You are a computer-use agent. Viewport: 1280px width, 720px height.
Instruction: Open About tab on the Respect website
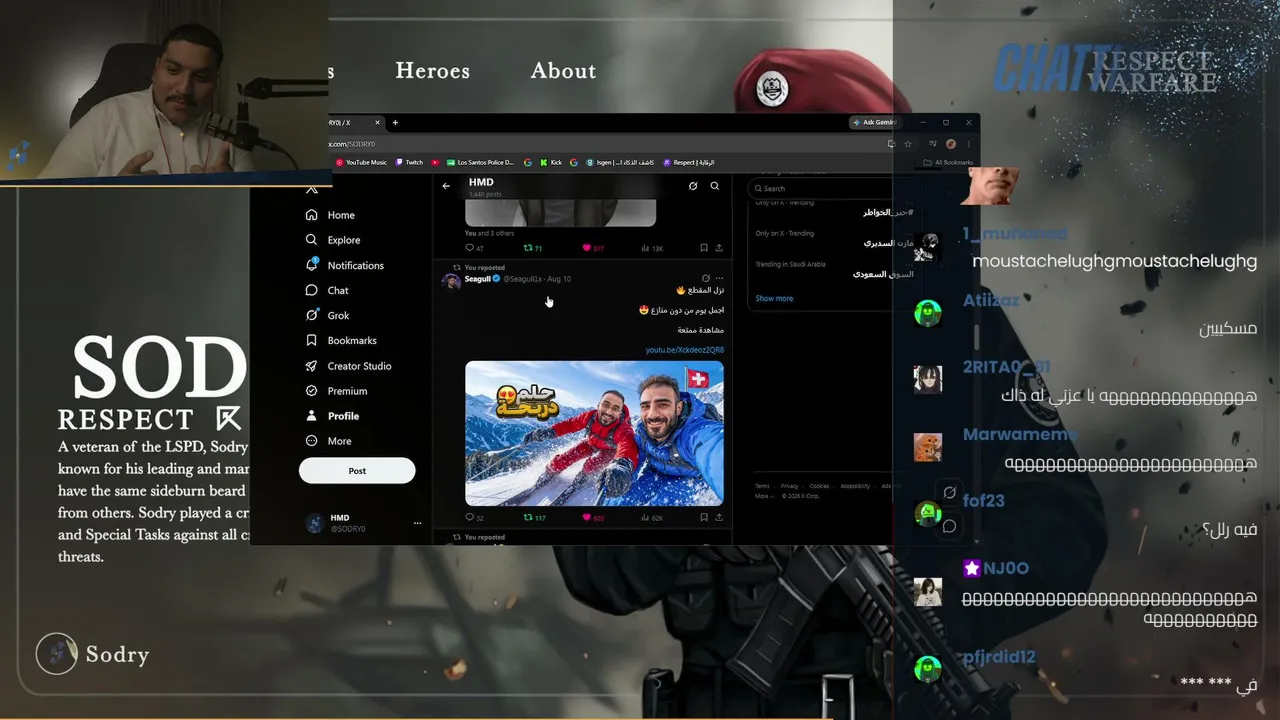(563, 71)
